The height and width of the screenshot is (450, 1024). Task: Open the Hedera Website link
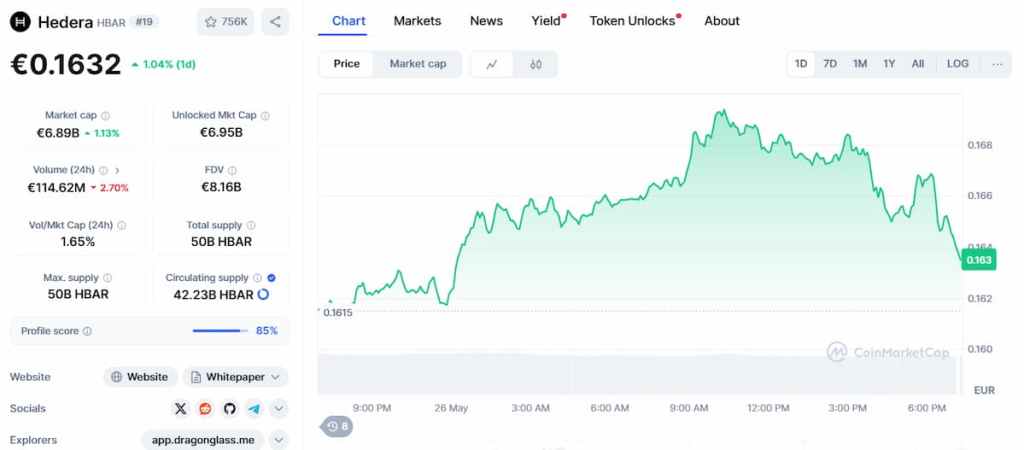click(x=140, y=377)
